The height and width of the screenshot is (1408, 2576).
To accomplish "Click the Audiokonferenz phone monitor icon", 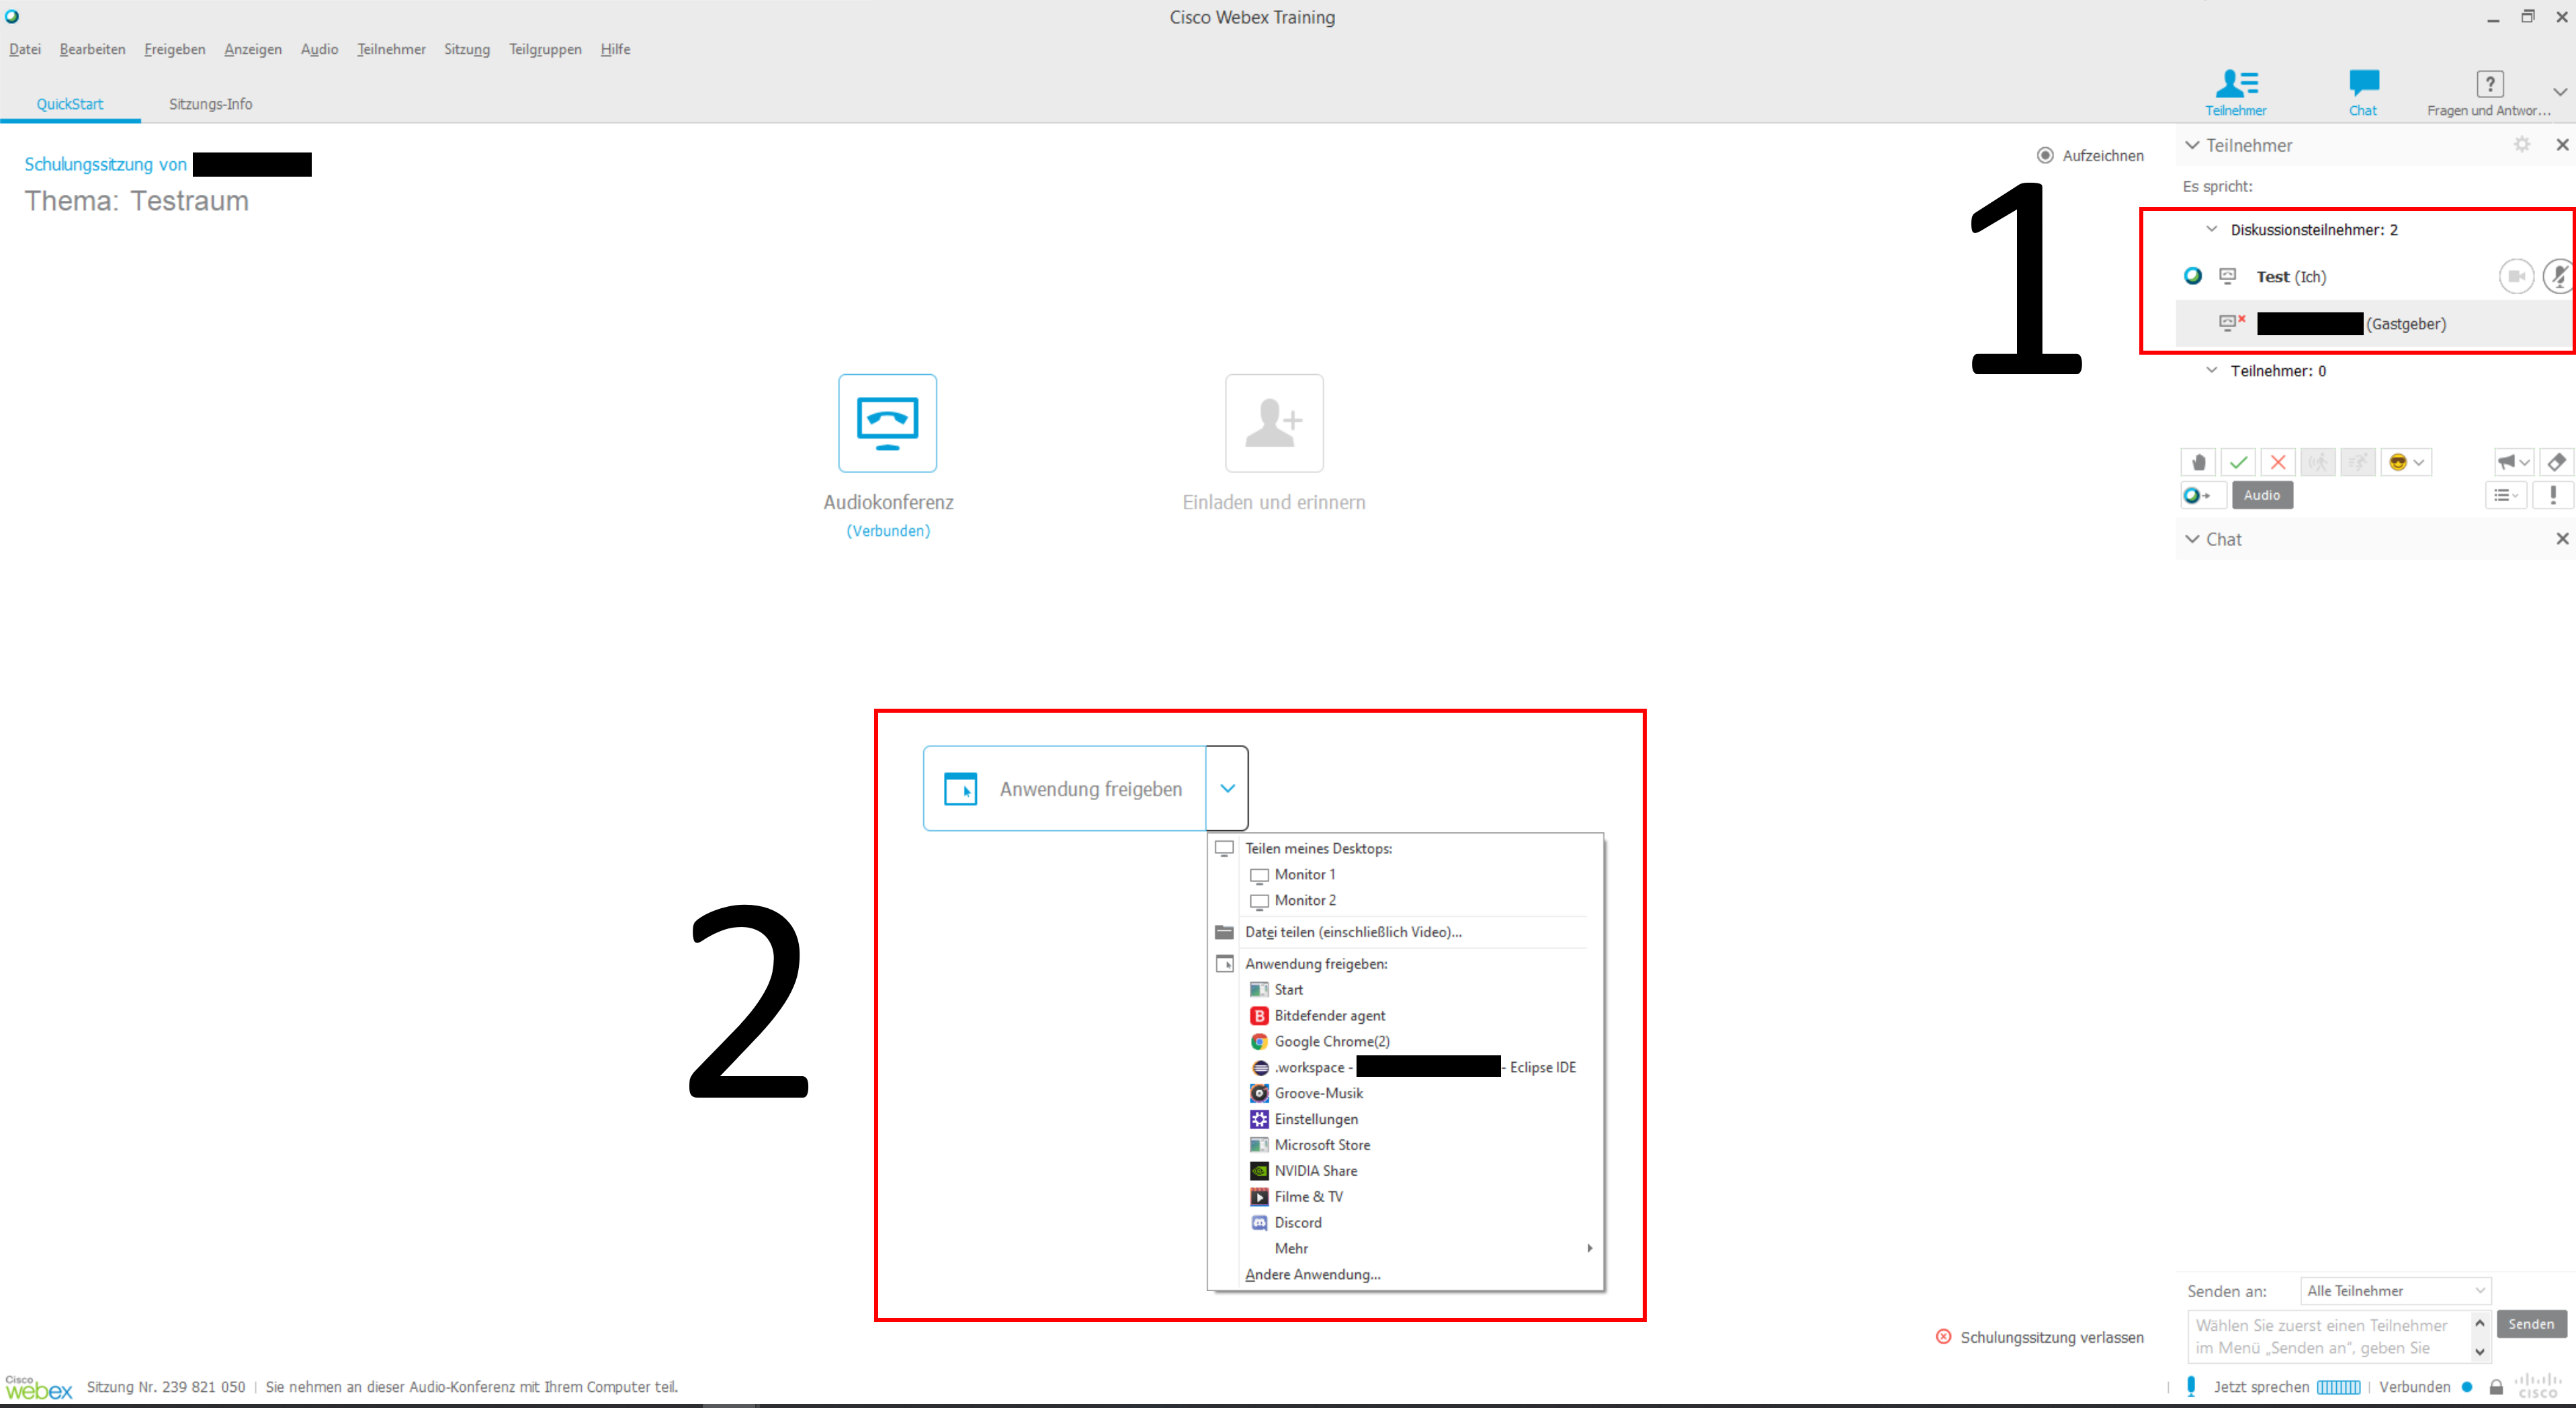I will [887, 423].
